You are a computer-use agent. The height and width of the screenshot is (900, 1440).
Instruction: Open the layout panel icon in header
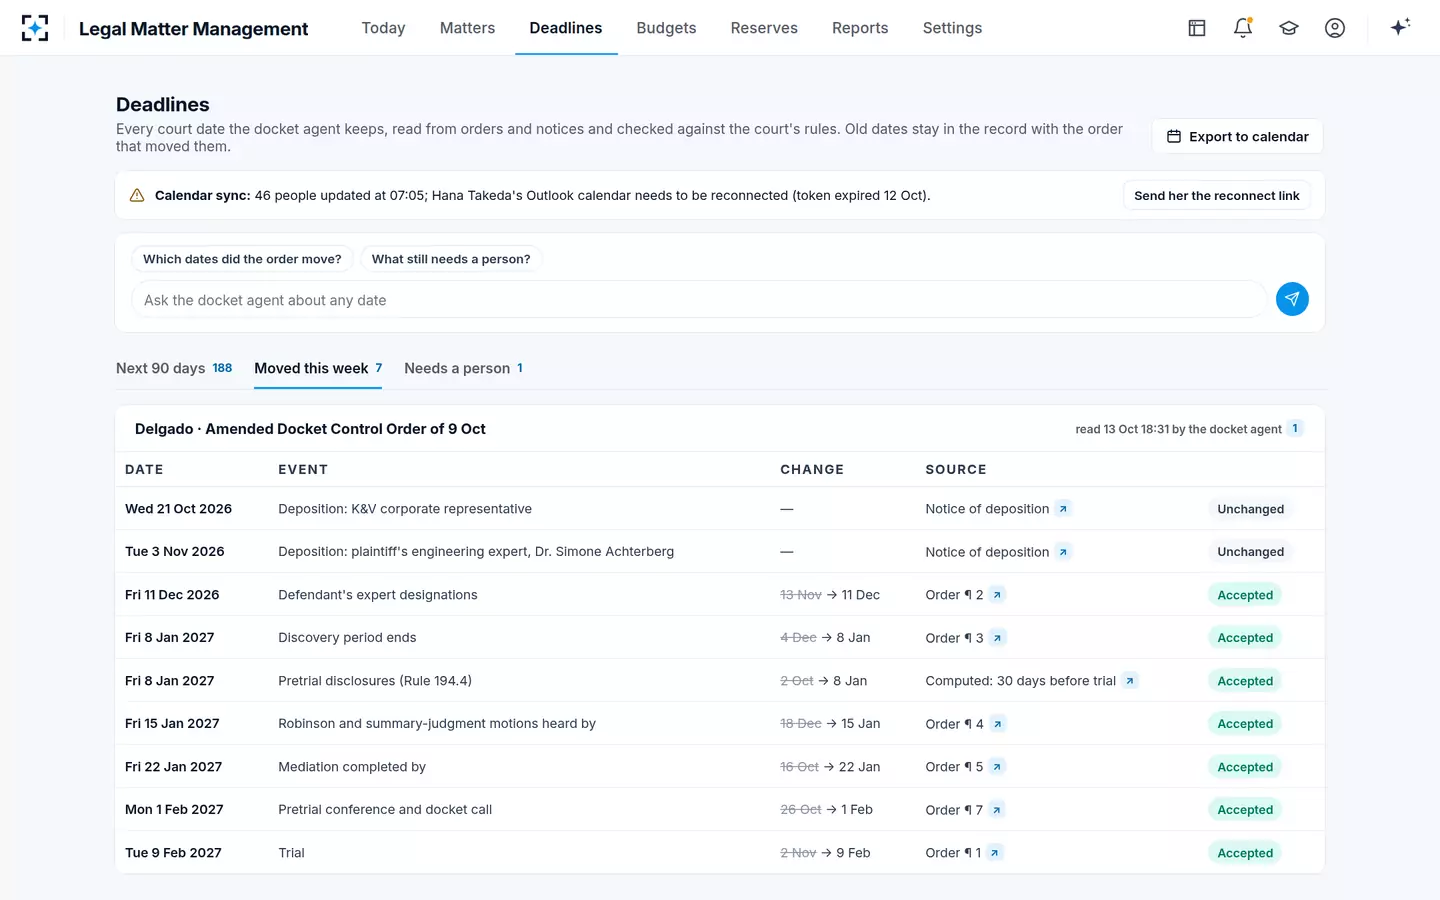point(1197,28)
